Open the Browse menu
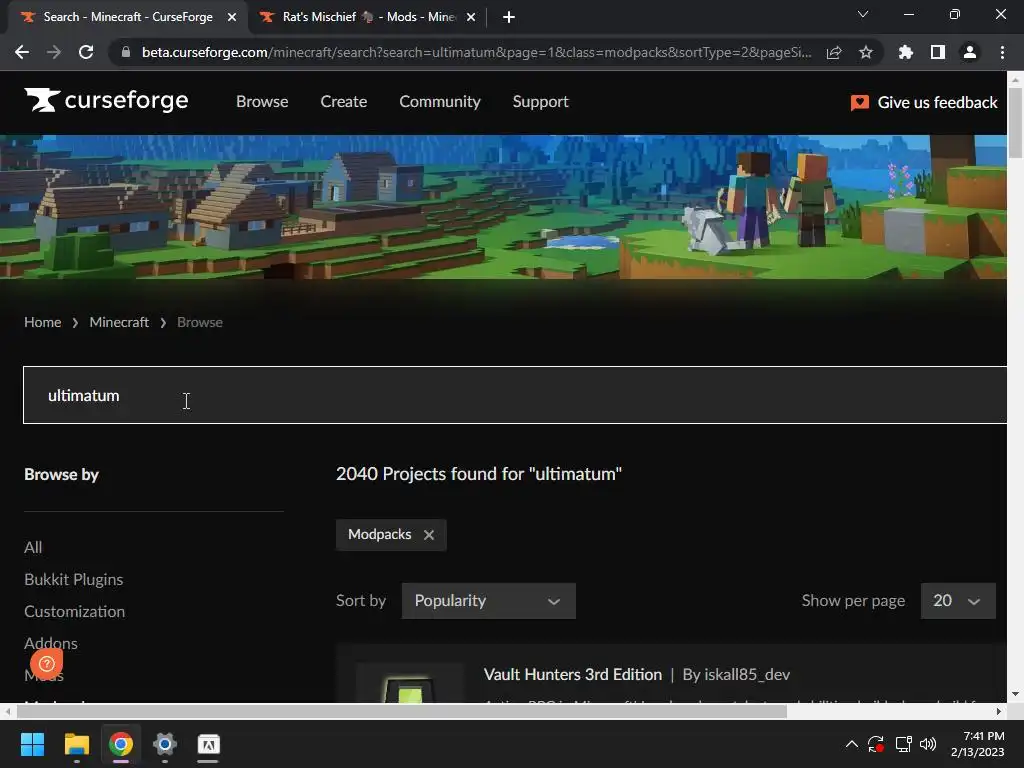Image resolution: width=1024 pixels, height=768 pixels. [262, 102]
